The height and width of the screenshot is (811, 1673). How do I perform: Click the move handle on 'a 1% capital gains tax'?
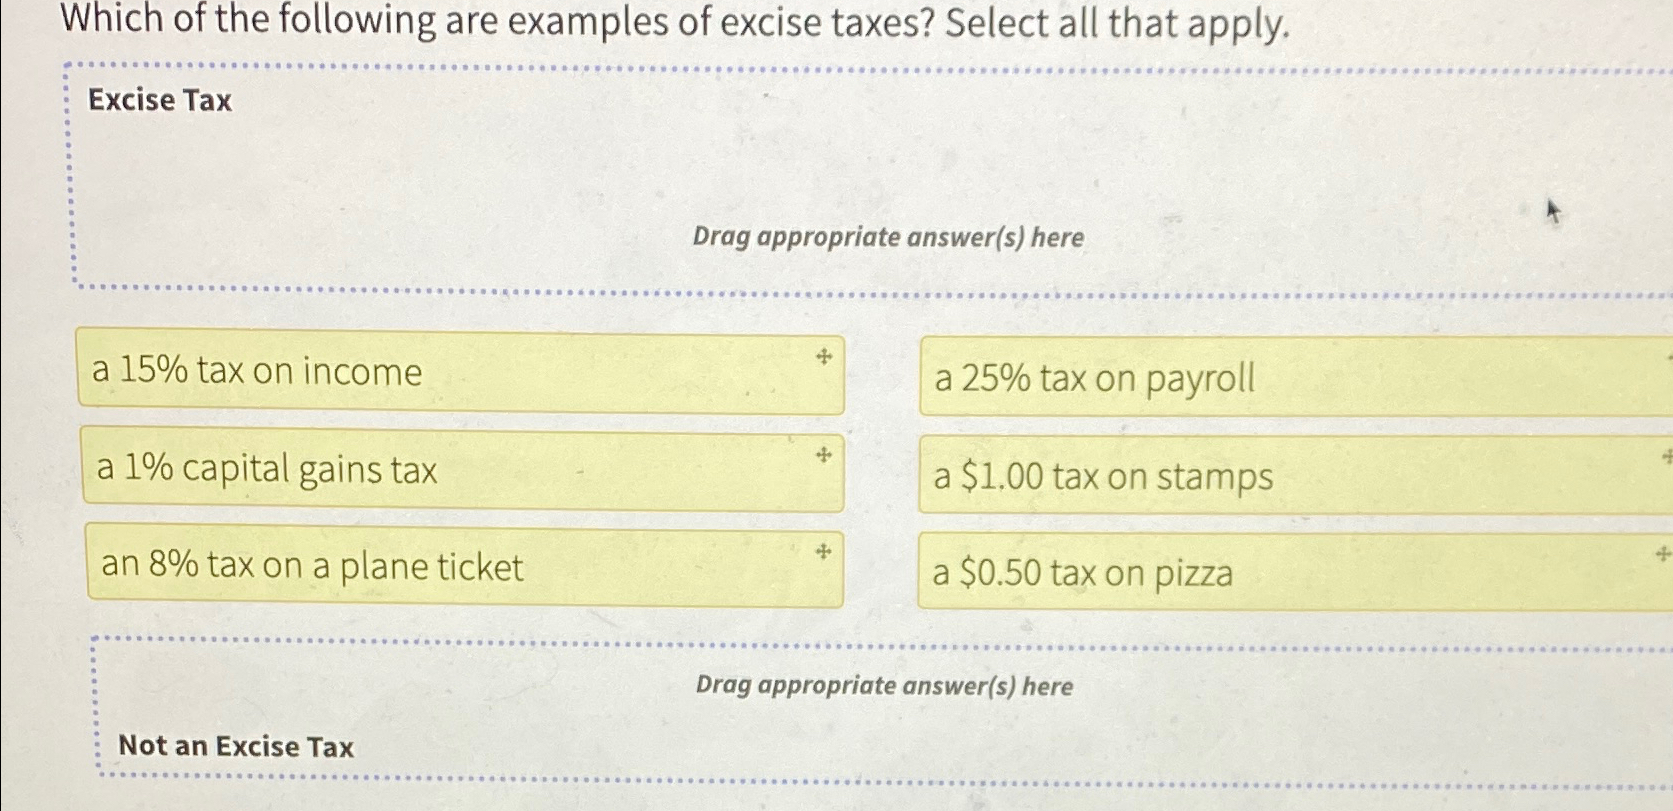pos(823,455)
